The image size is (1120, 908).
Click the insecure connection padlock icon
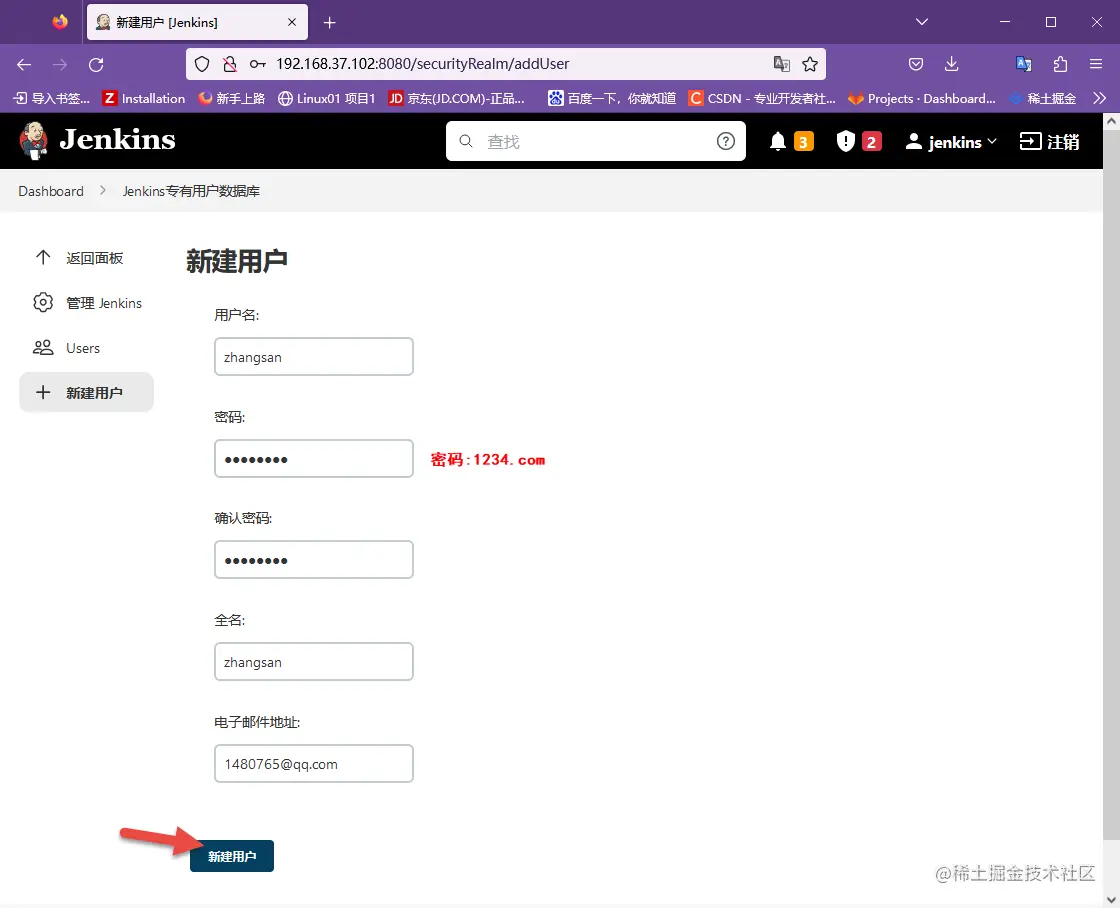point(229,64)
